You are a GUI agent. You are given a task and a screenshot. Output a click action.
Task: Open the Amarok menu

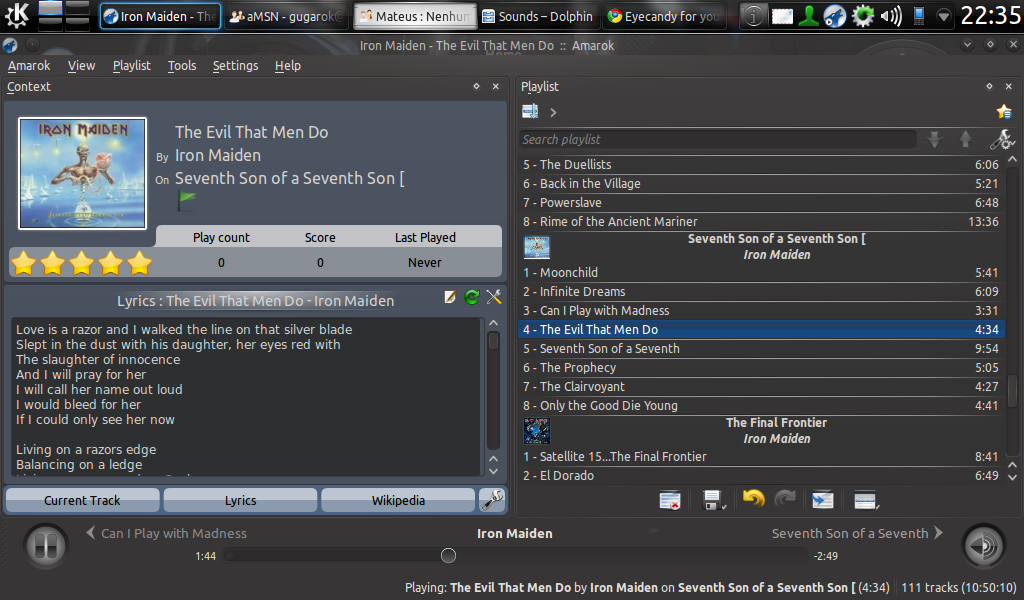(x=29, y=65)
